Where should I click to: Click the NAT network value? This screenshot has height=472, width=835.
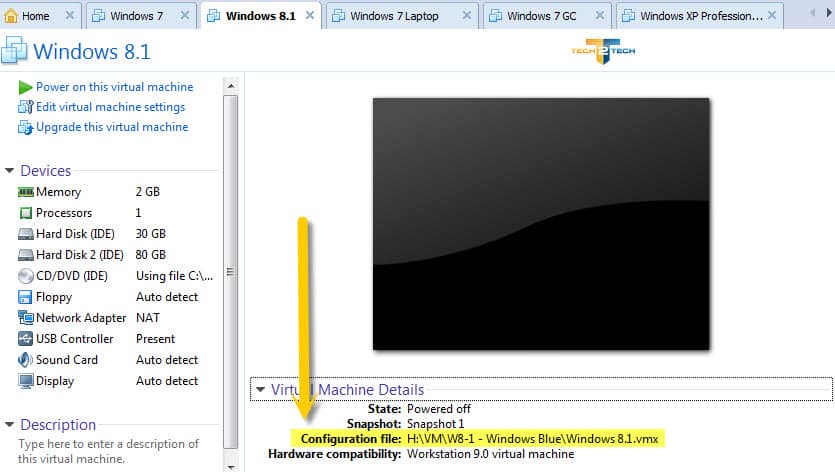148,318
